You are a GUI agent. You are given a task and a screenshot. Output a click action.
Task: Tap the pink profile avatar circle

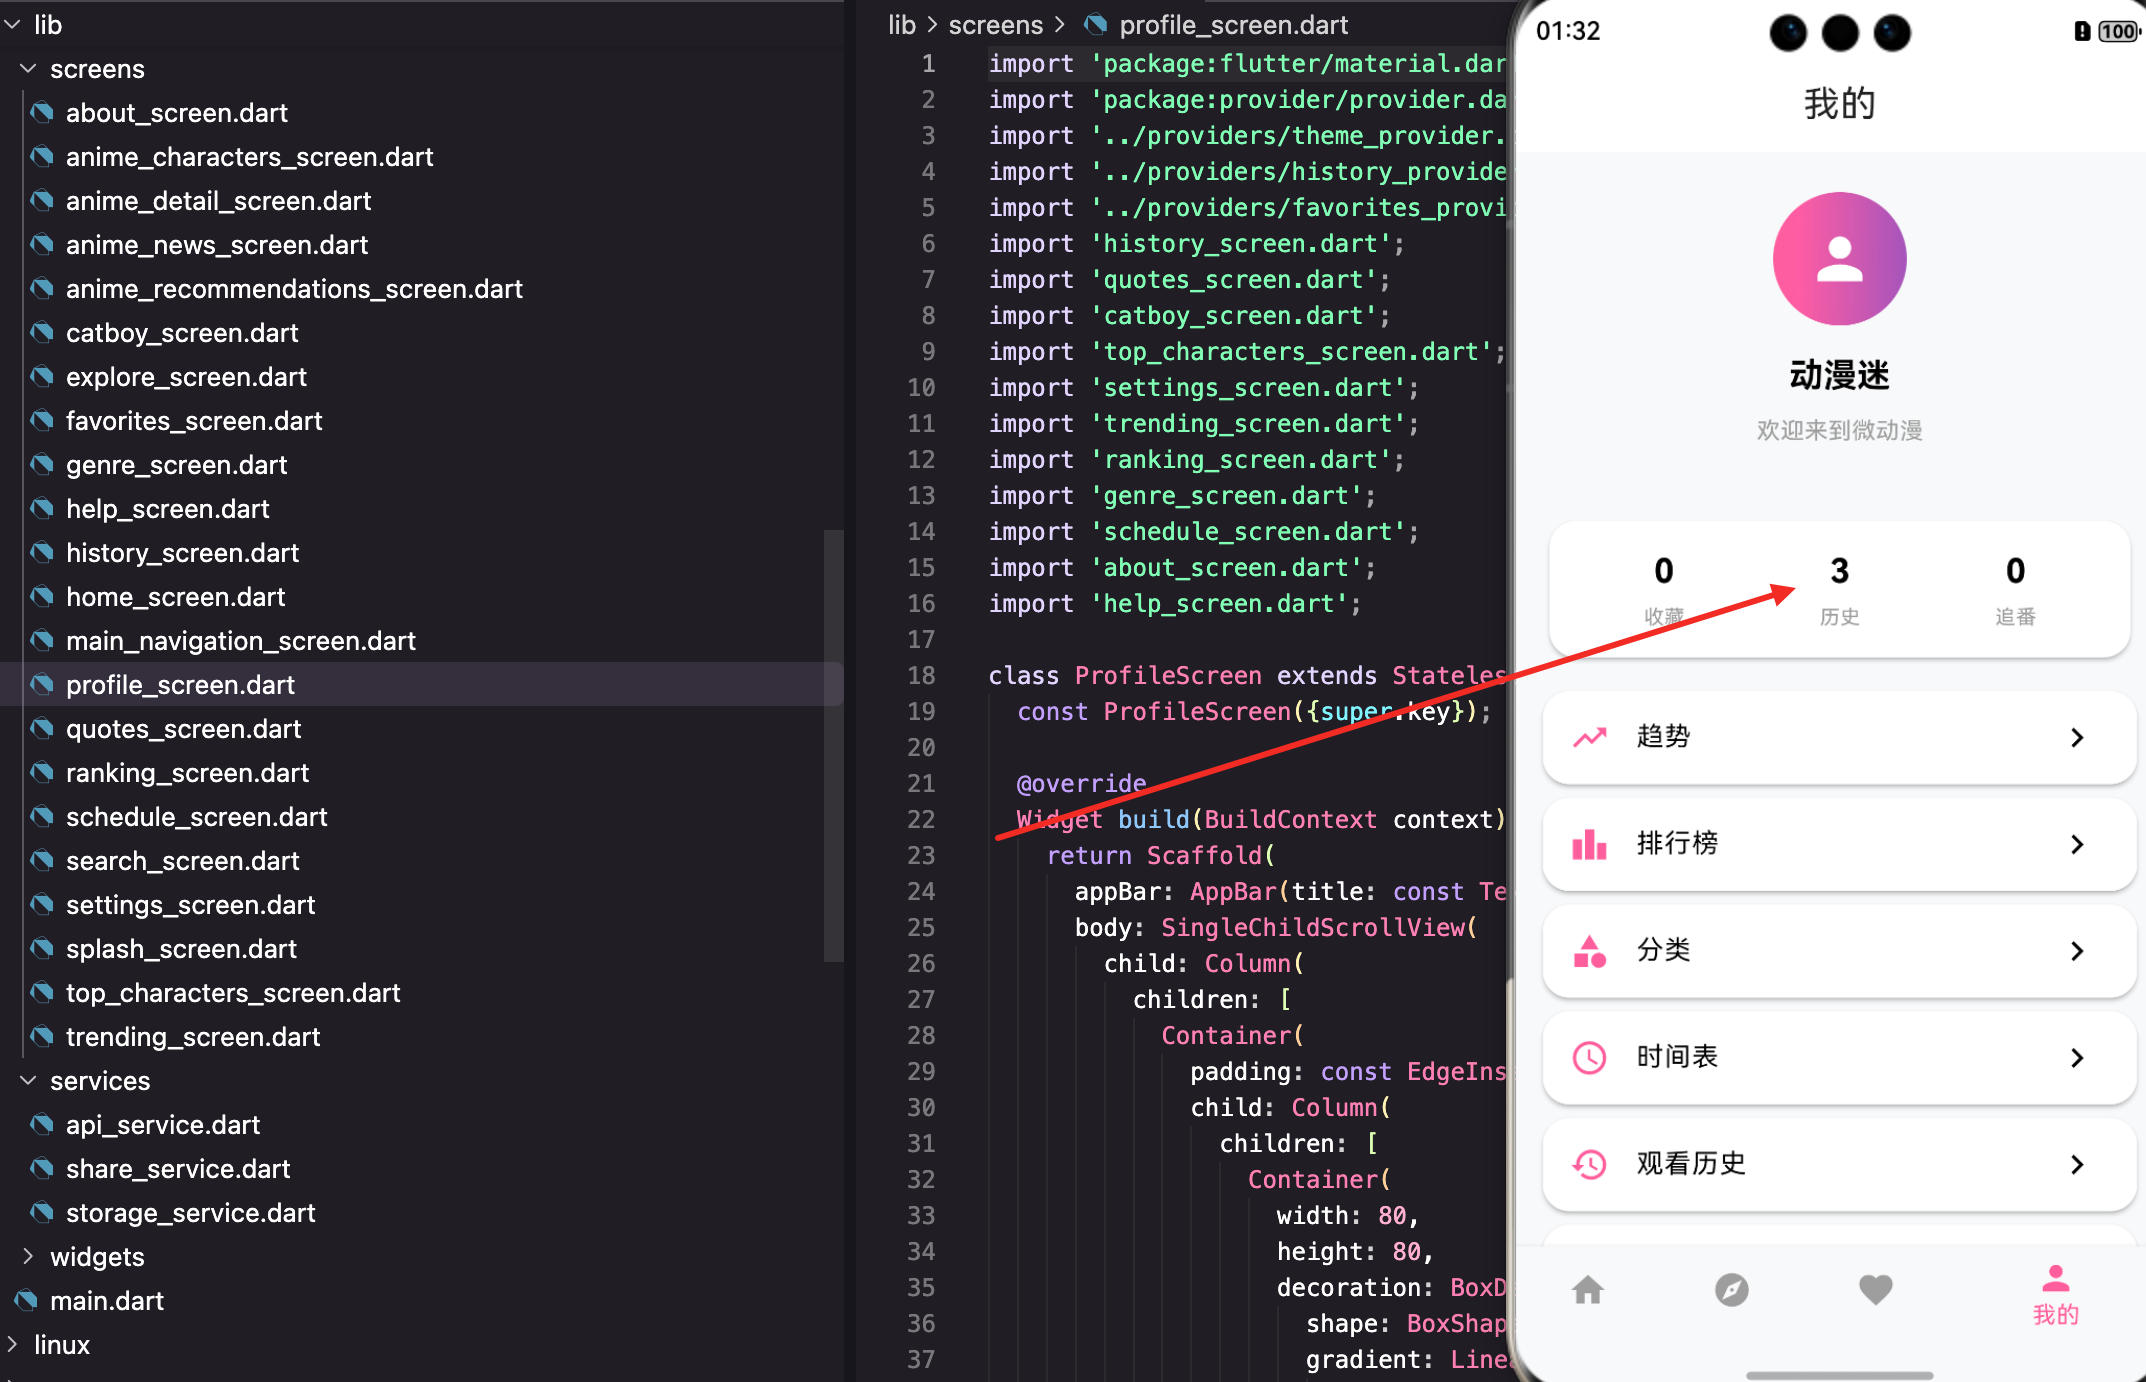(1839, 259)
